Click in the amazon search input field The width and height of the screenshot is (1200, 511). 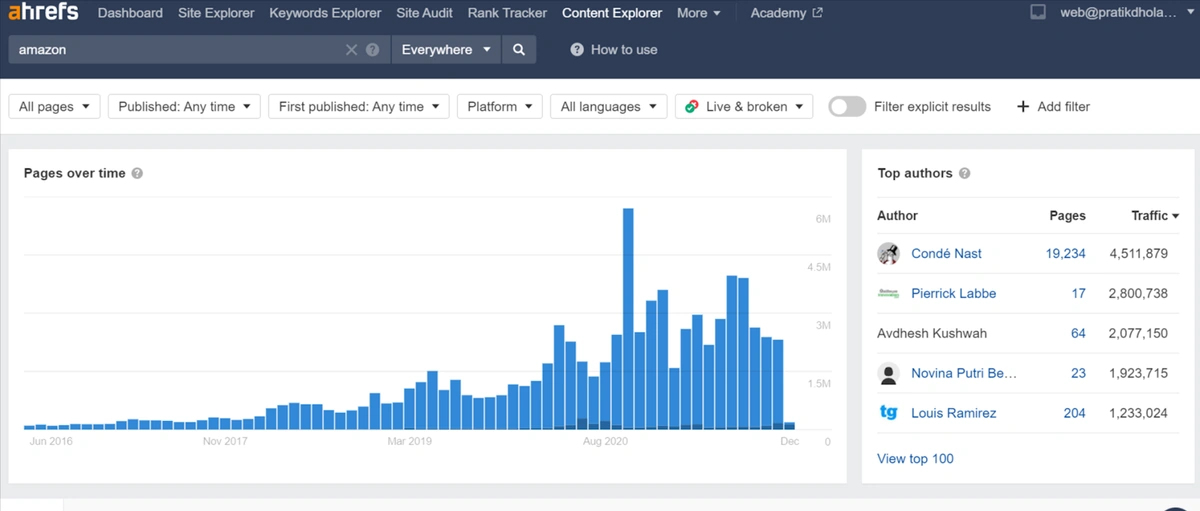[175, 50]
